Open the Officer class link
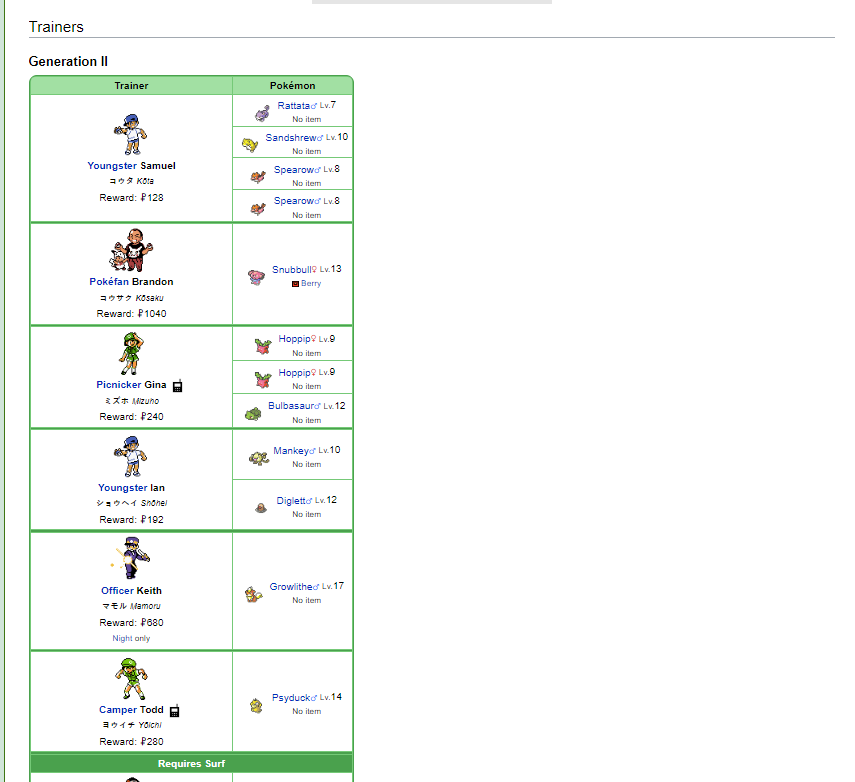 [117, 591]
